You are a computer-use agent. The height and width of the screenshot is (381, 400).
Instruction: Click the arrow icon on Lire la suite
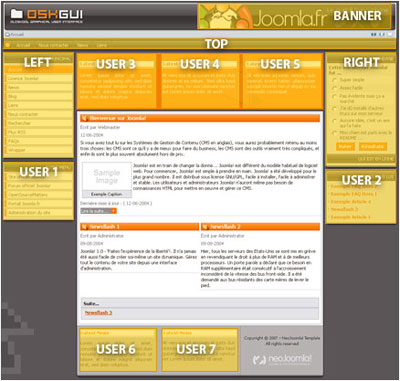tap(113, 211)
